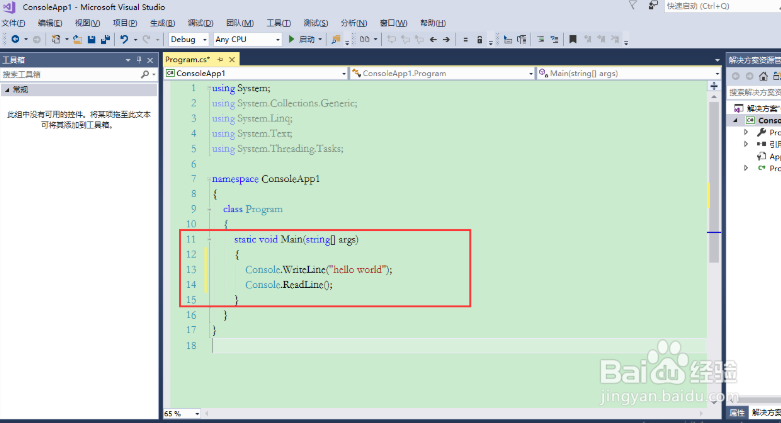Open the 窗口(W) menu
The height and width of the screenshot is (423, 781).
pos(393,23)
